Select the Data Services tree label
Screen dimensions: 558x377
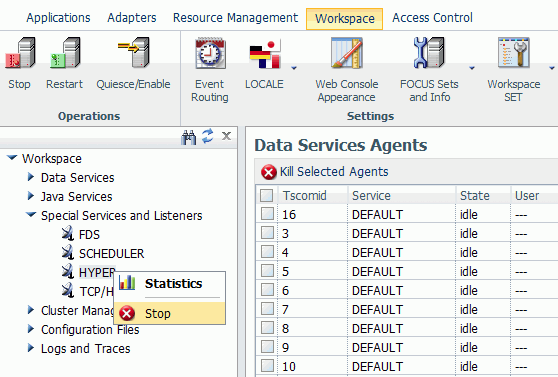point(78,178)
